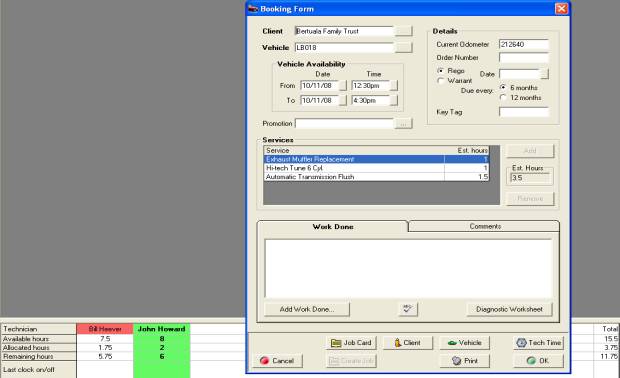Image resolution: width=620 pixels, height=378 pixels.
Task: Confirm booking with OK button
Action: (x=539, y=361)
